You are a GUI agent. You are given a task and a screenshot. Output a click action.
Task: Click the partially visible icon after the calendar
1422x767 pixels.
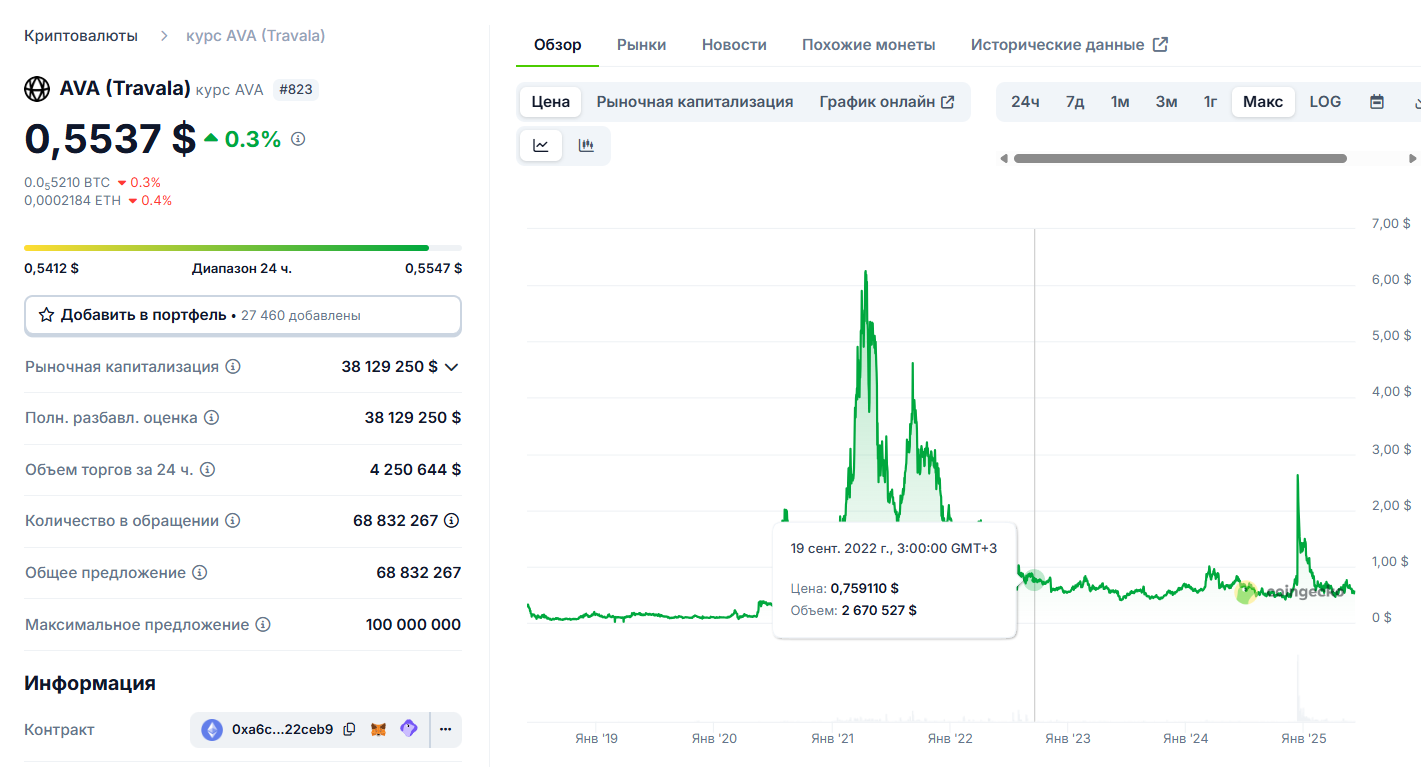coord(1416,102)
